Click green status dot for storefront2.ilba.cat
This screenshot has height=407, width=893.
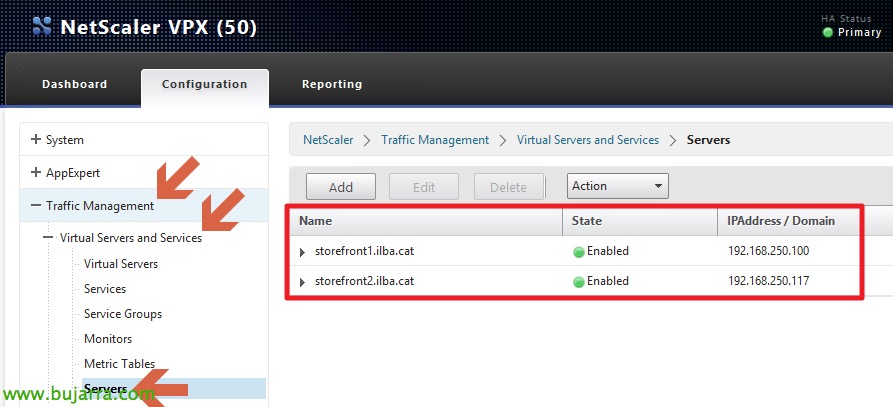pyautogui.click(x=579, y=282)
